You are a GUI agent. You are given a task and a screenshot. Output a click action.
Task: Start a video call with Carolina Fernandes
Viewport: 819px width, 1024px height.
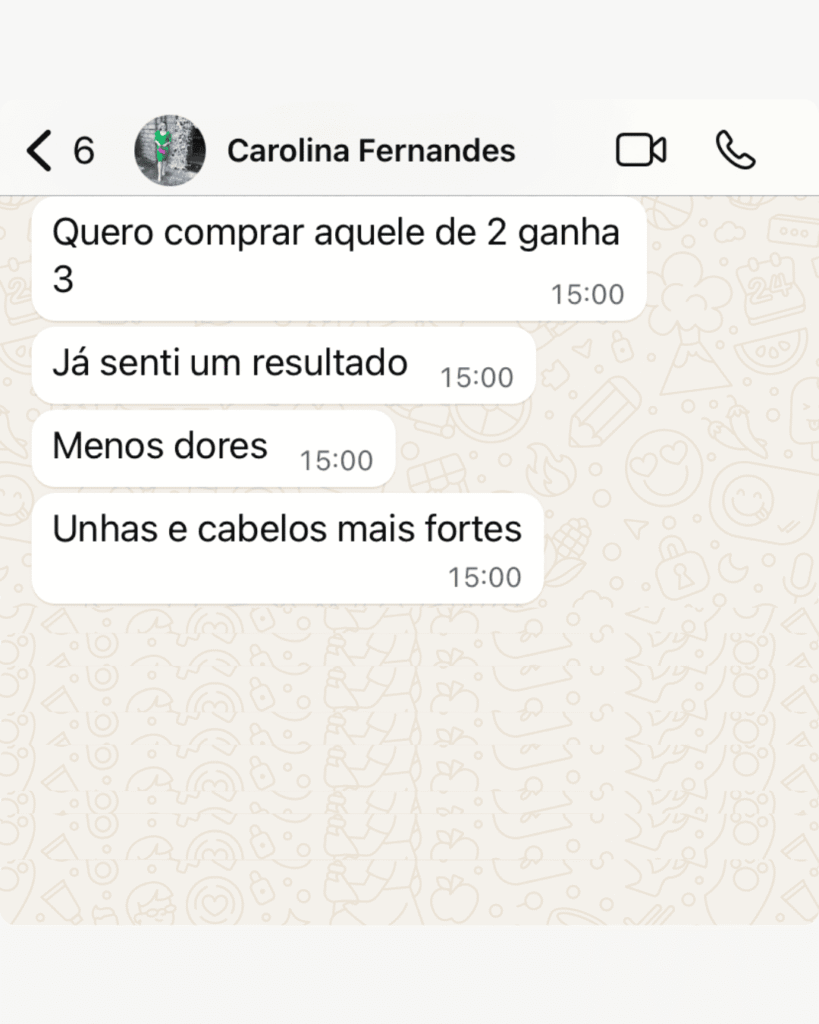click(x=641, y=150)
